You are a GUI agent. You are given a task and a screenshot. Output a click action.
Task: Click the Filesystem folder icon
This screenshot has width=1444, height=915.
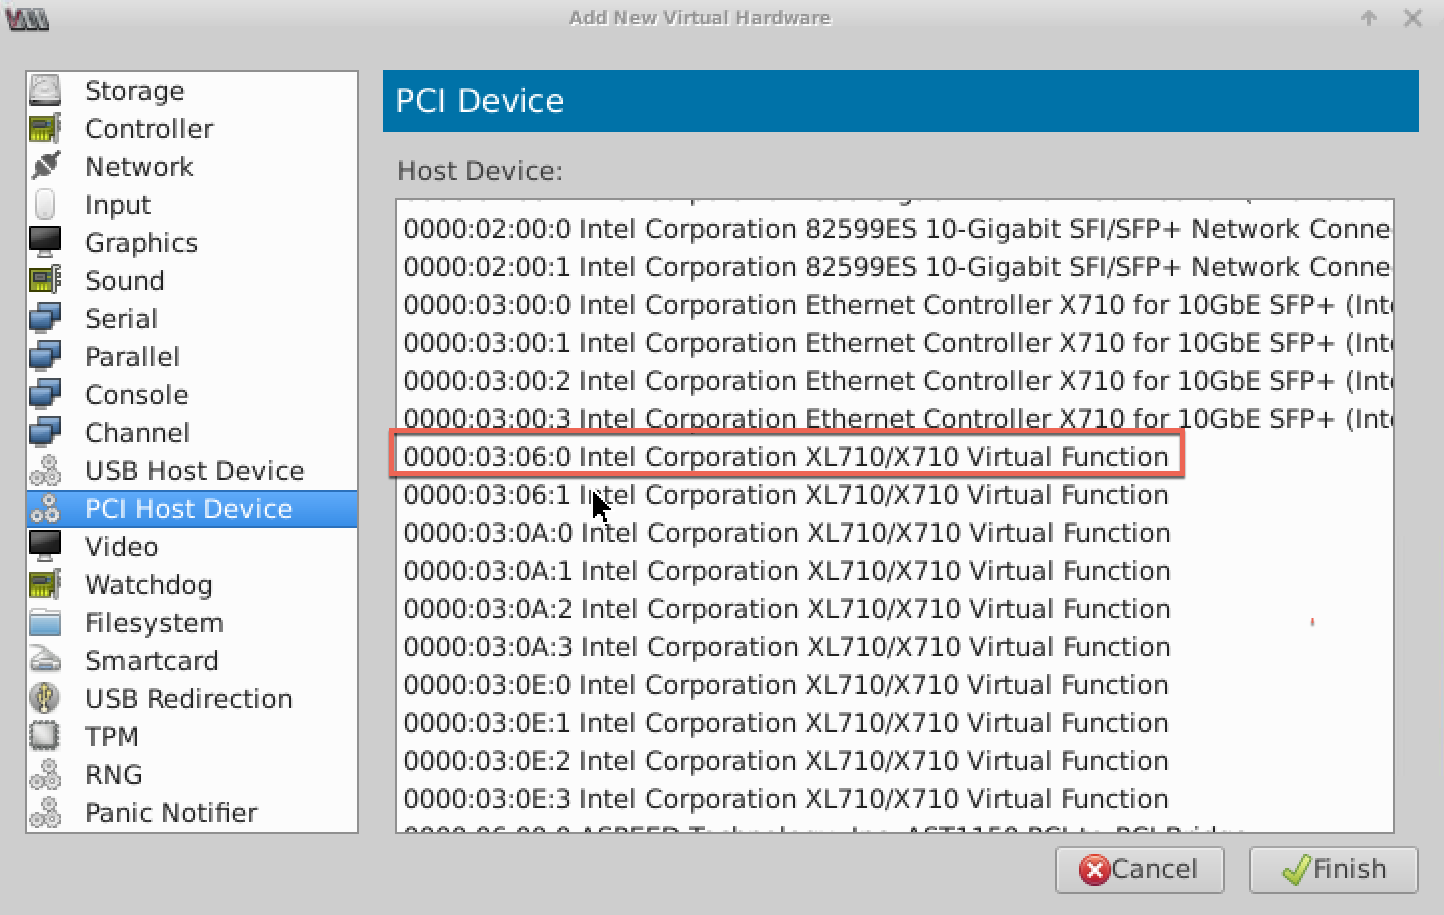(x=45, y=622)
